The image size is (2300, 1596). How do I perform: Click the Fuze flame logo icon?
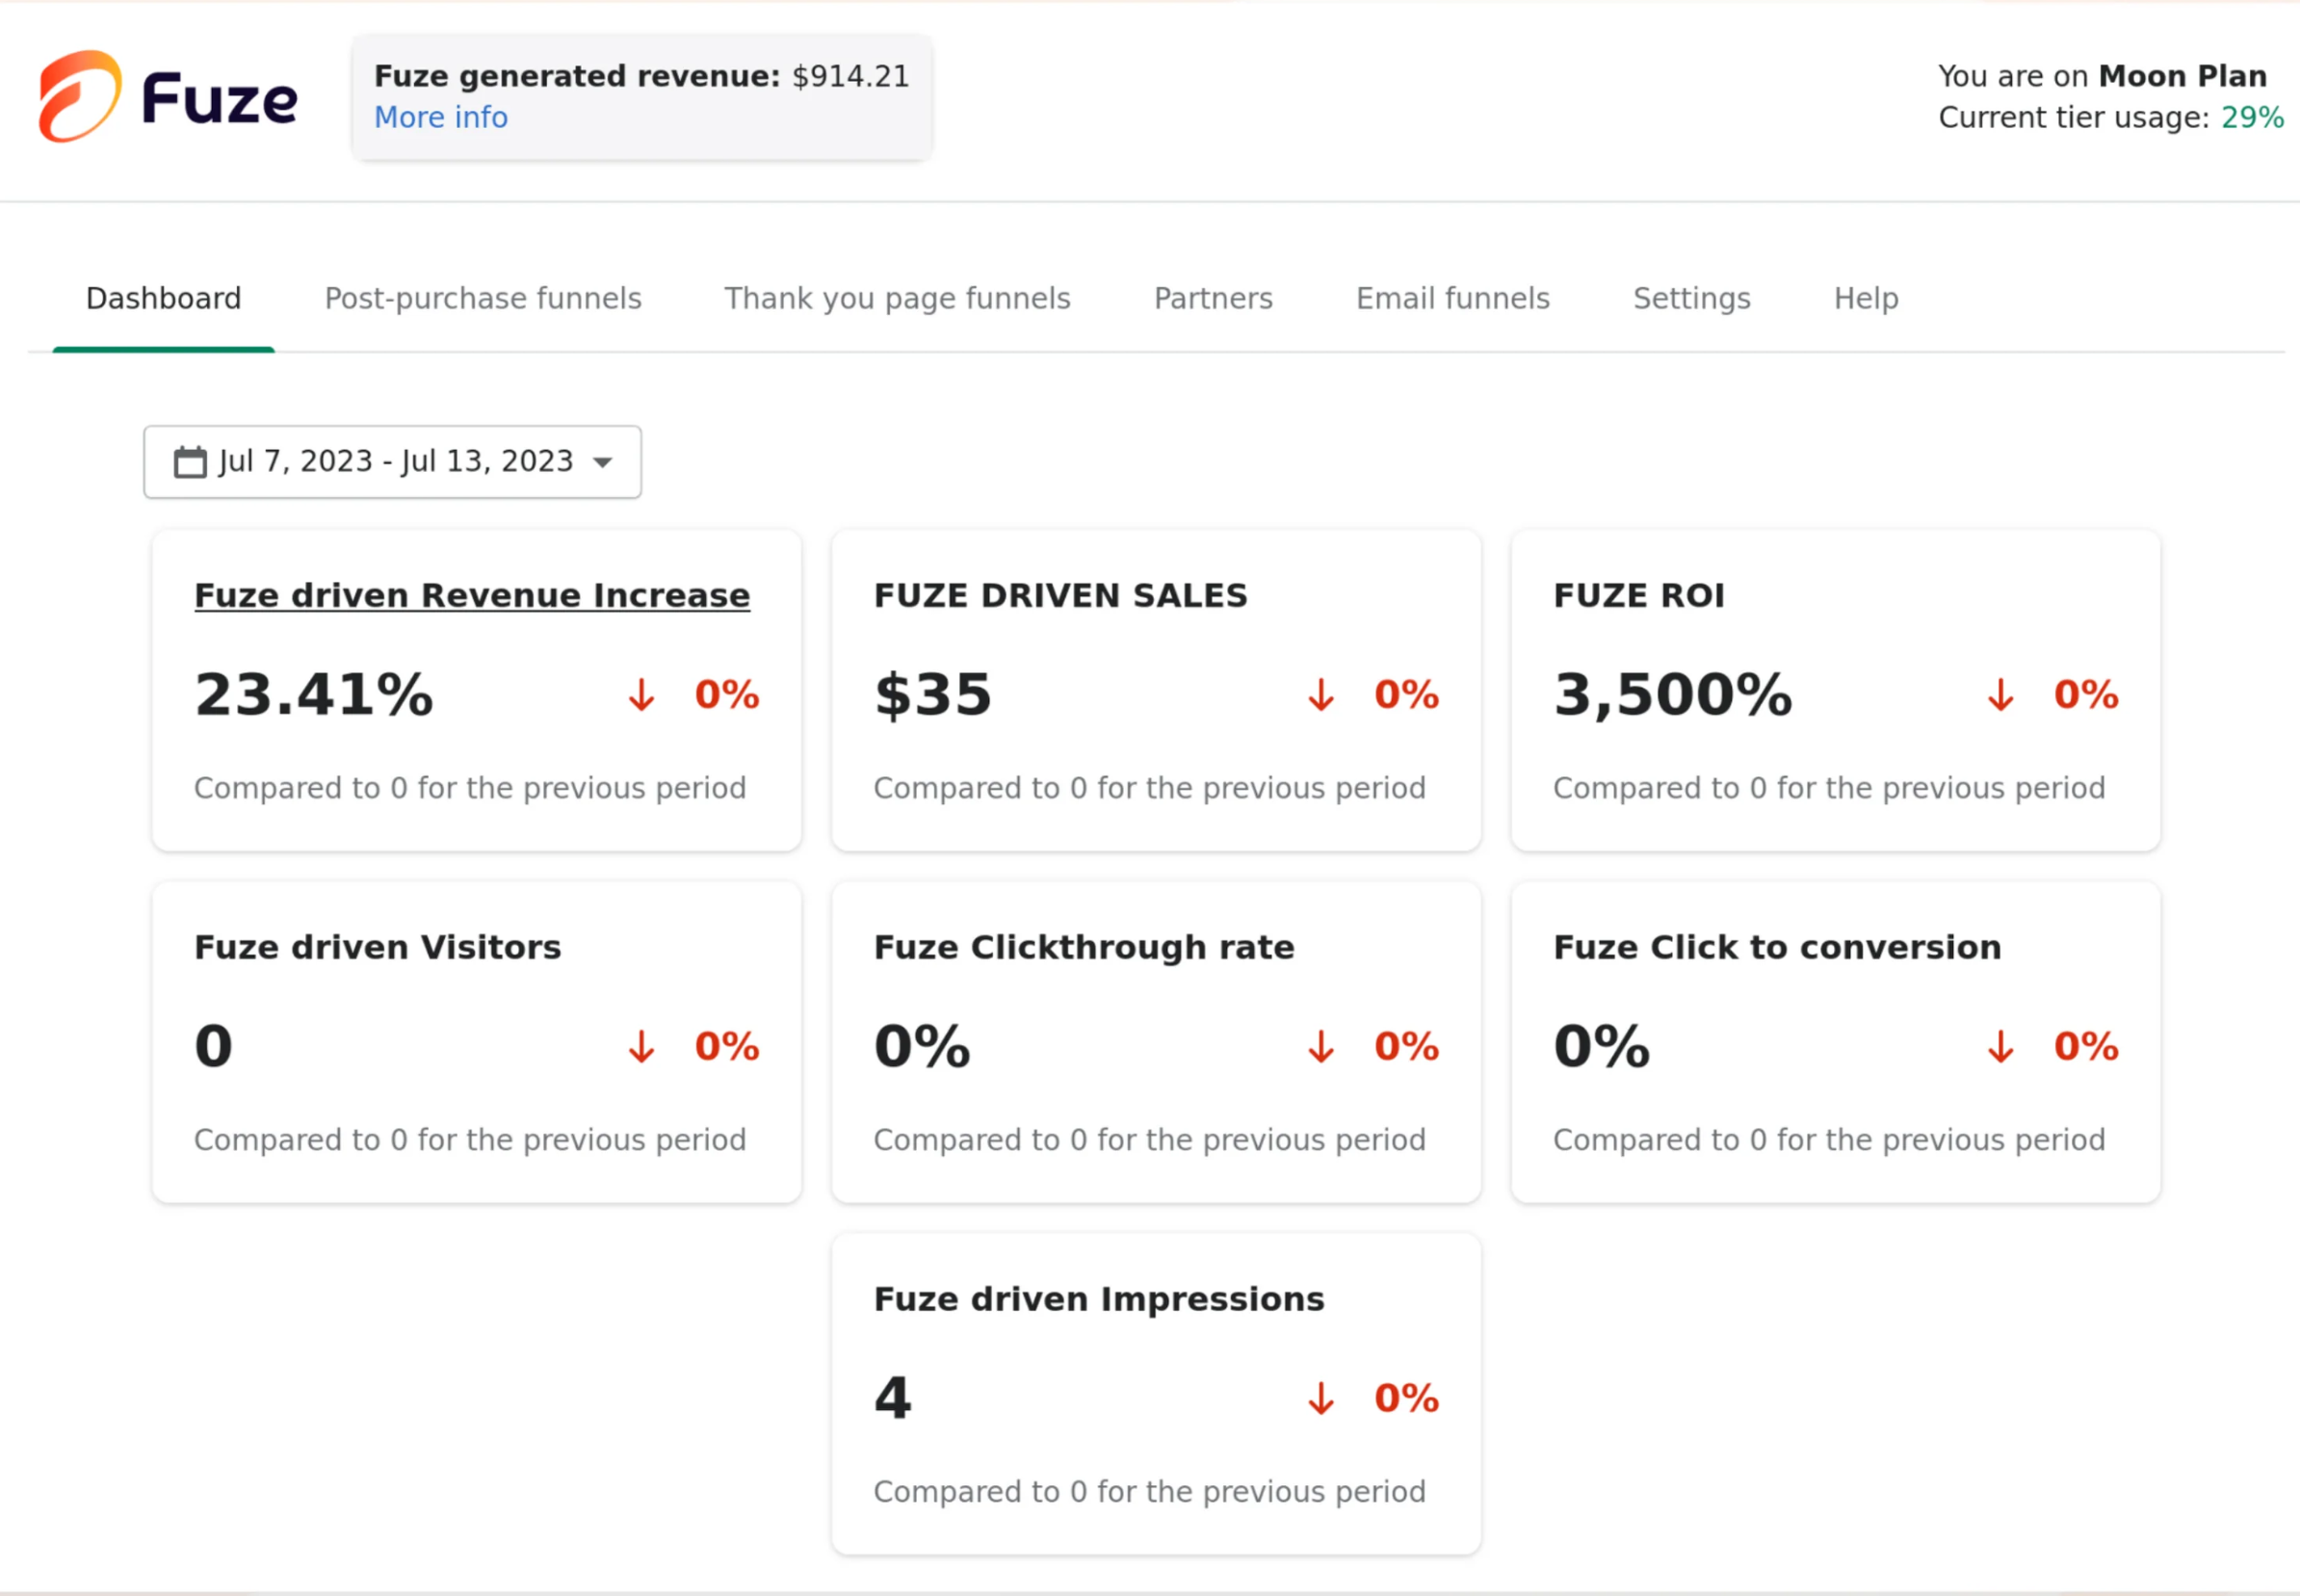[80, 96]
